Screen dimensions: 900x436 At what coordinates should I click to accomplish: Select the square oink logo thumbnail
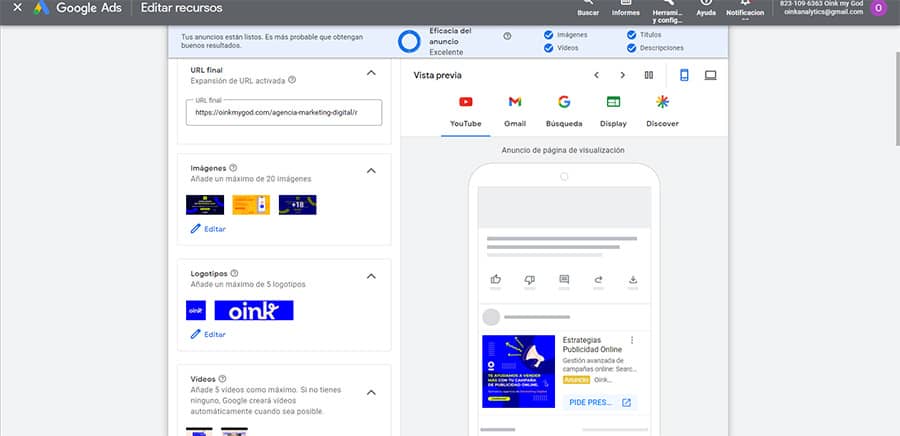[x=196, y=310]
